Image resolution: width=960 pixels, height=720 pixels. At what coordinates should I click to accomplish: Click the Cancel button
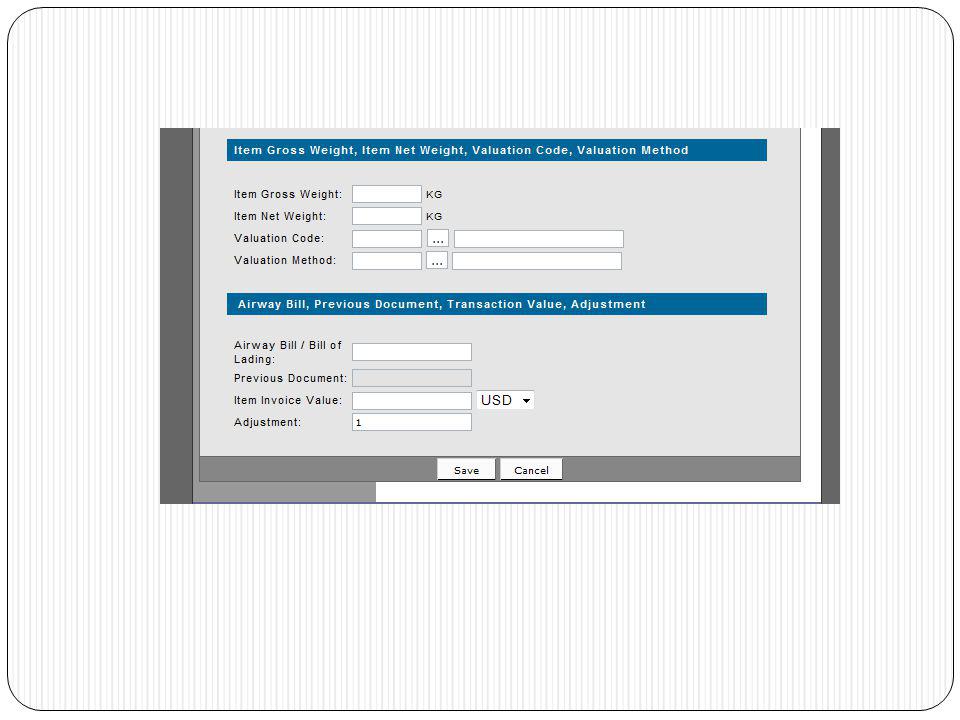(x=531, y=470)
